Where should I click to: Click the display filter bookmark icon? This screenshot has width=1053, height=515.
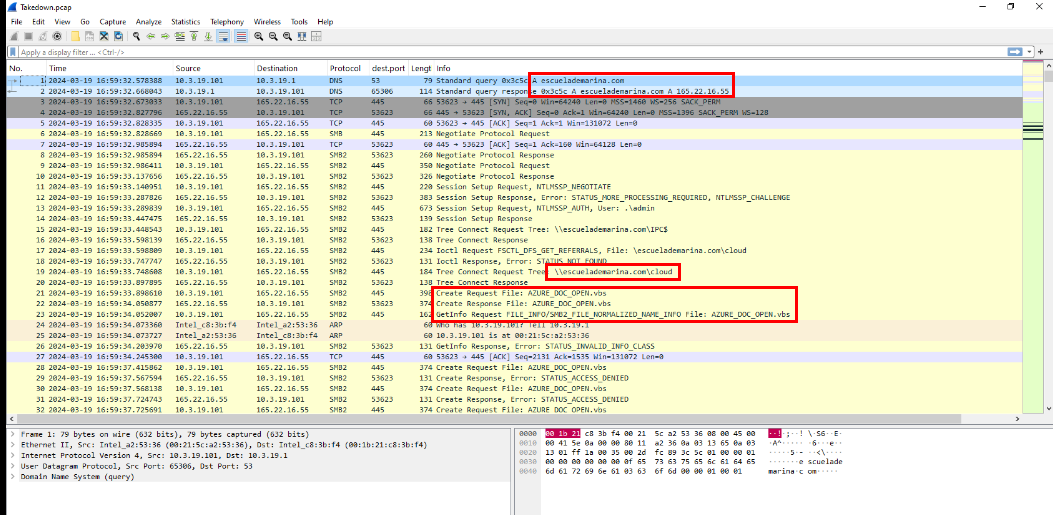13,52
